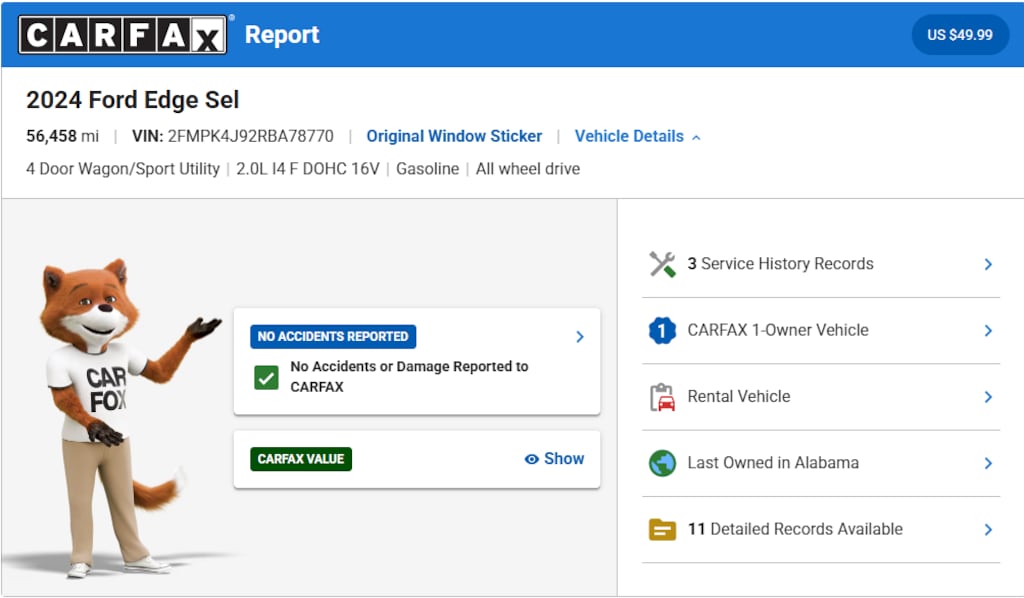The image size is (1024, 598).
Task: Click the NO ACCIDENTS REPORTED blue badge
Action: click(x=333, y=336)
